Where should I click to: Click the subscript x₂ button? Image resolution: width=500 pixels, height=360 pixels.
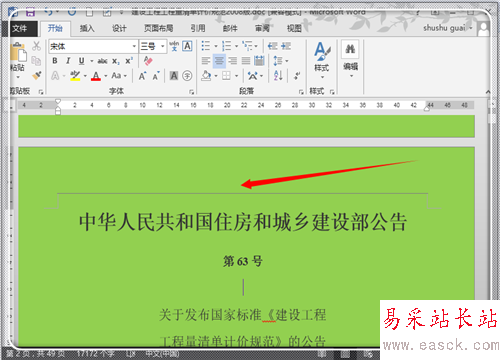pyautogui.click(x=115, y=61)
